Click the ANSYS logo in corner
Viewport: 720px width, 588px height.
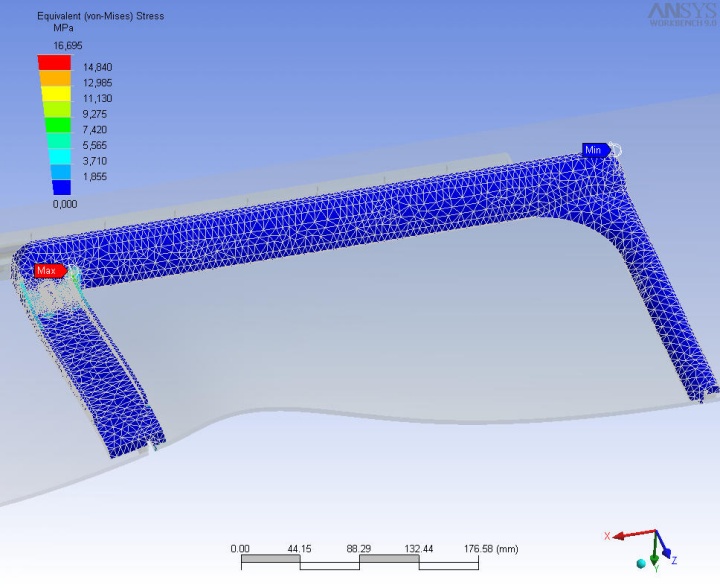pos(681,14)
